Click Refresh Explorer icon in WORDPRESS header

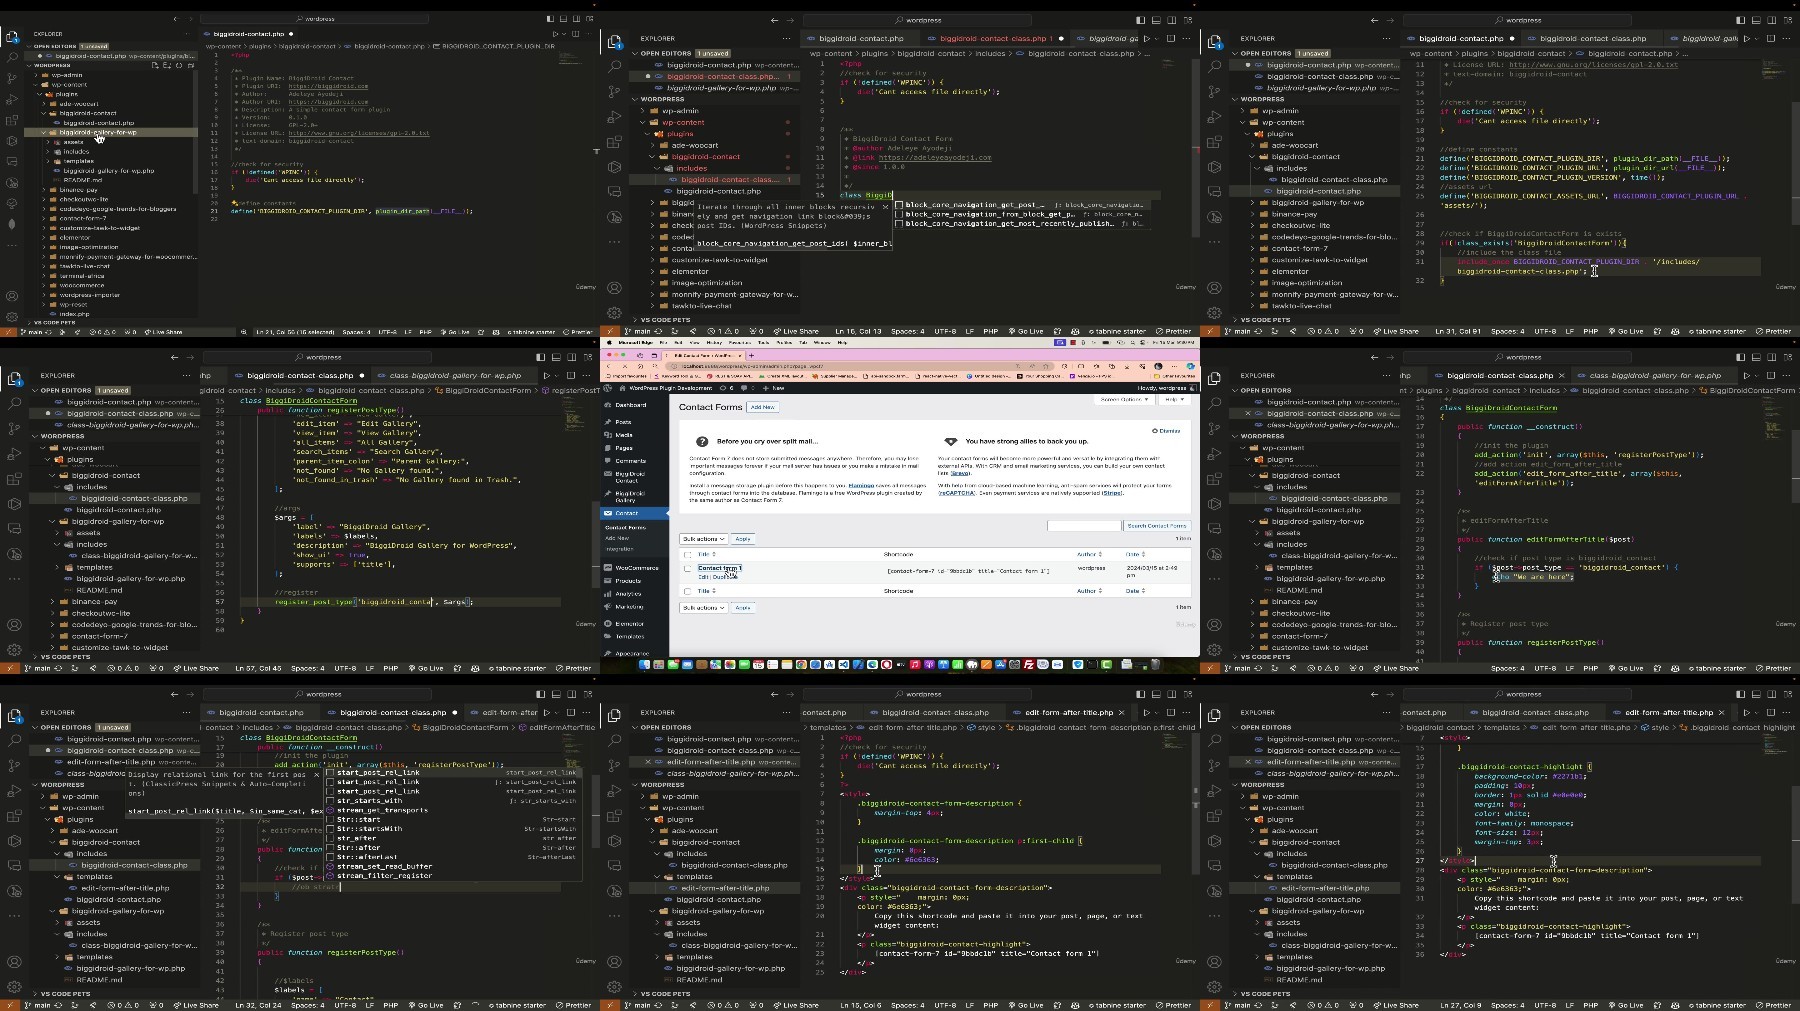[x=179, y=65]
